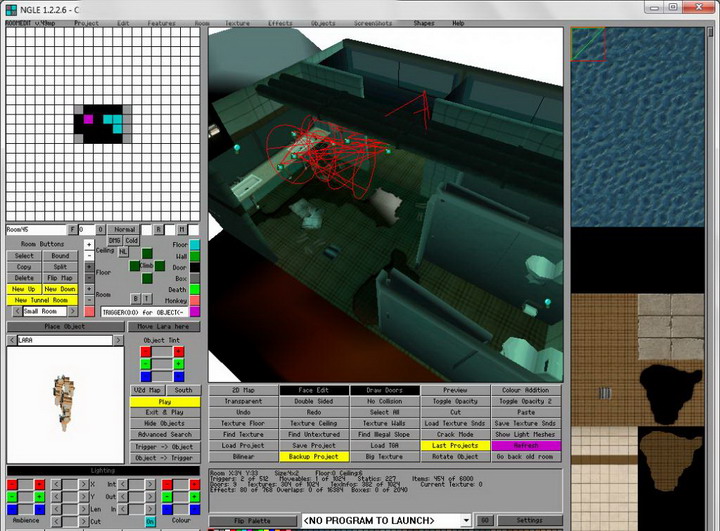Click the Room plus height button
Screen dimensions: 720x531
pos(89,289)
